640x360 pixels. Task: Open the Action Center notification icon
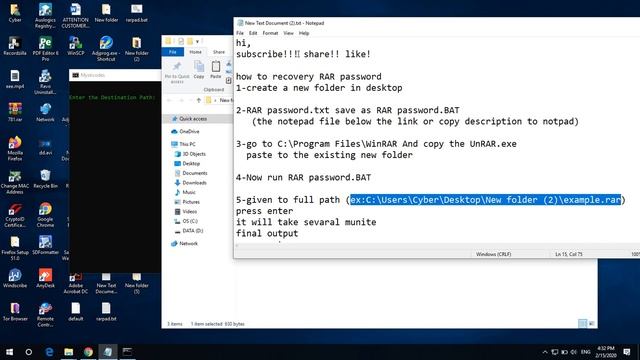627,352
